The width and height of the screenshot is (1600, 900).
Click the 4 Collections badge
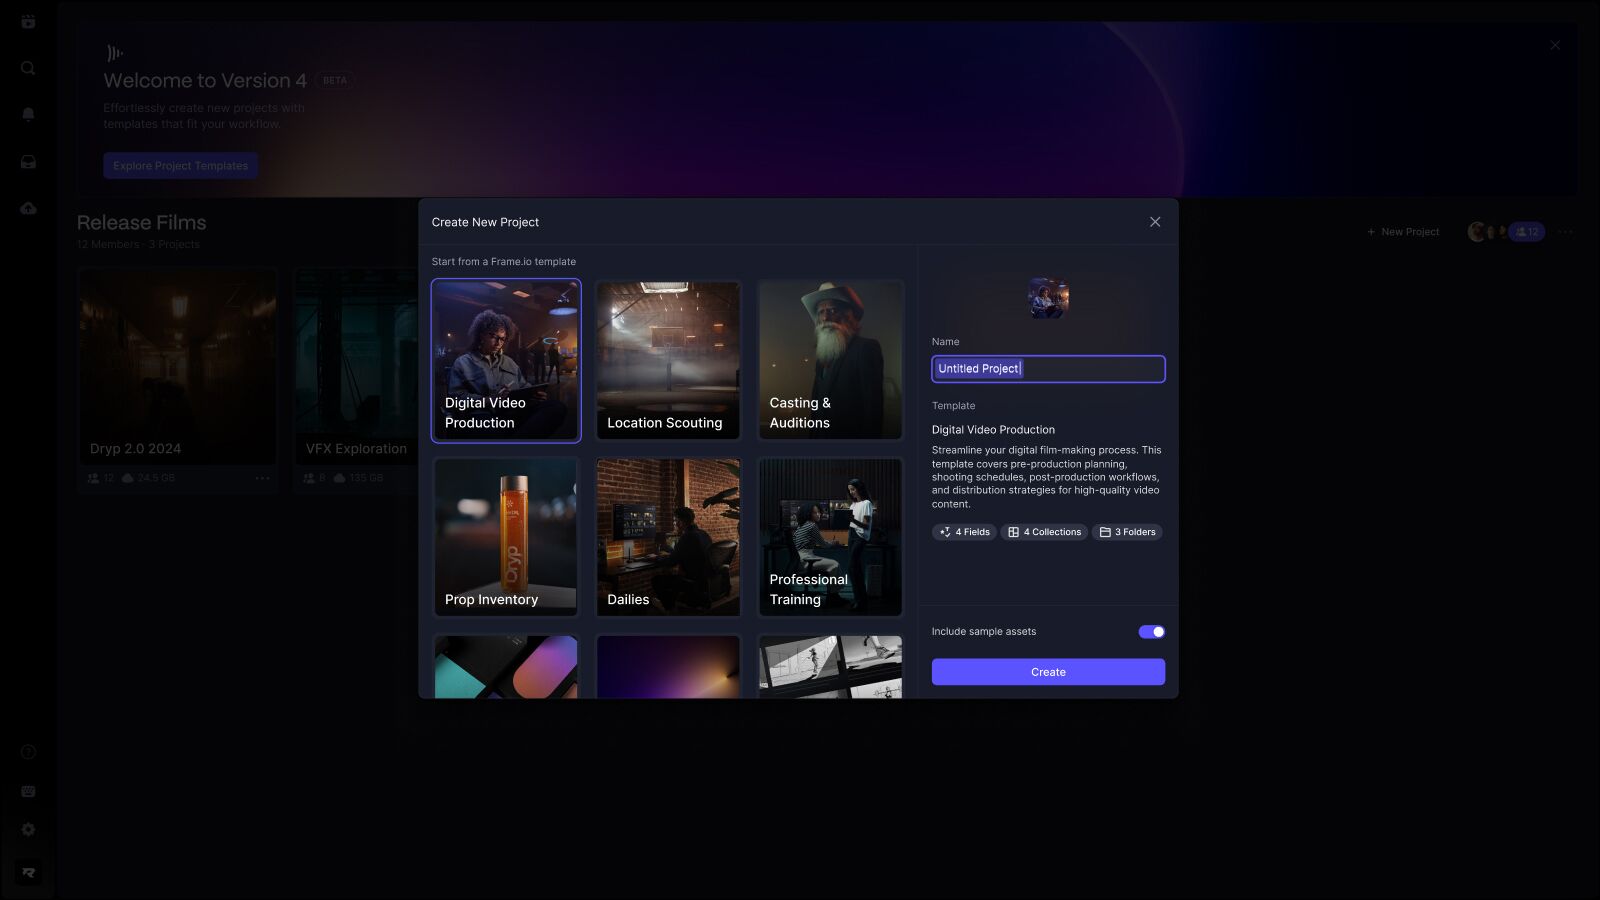pos(1044,532)
